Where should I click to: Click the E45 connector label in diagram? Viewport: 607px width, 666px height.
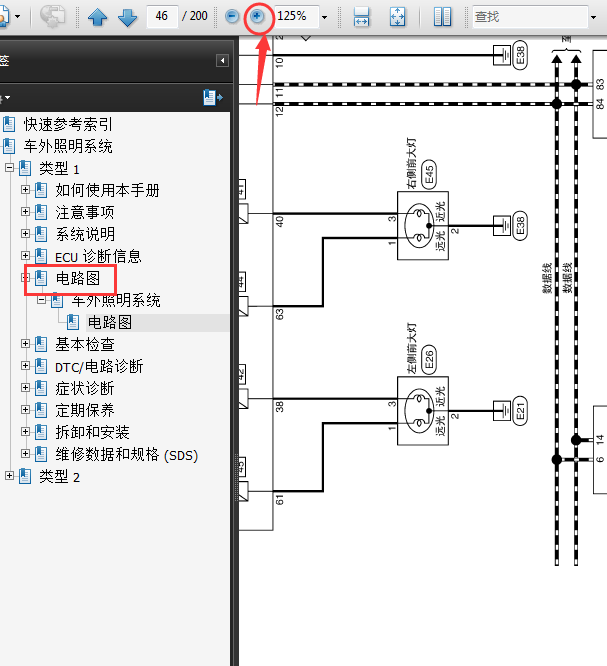pyautogui.click(x=429, y=174)
